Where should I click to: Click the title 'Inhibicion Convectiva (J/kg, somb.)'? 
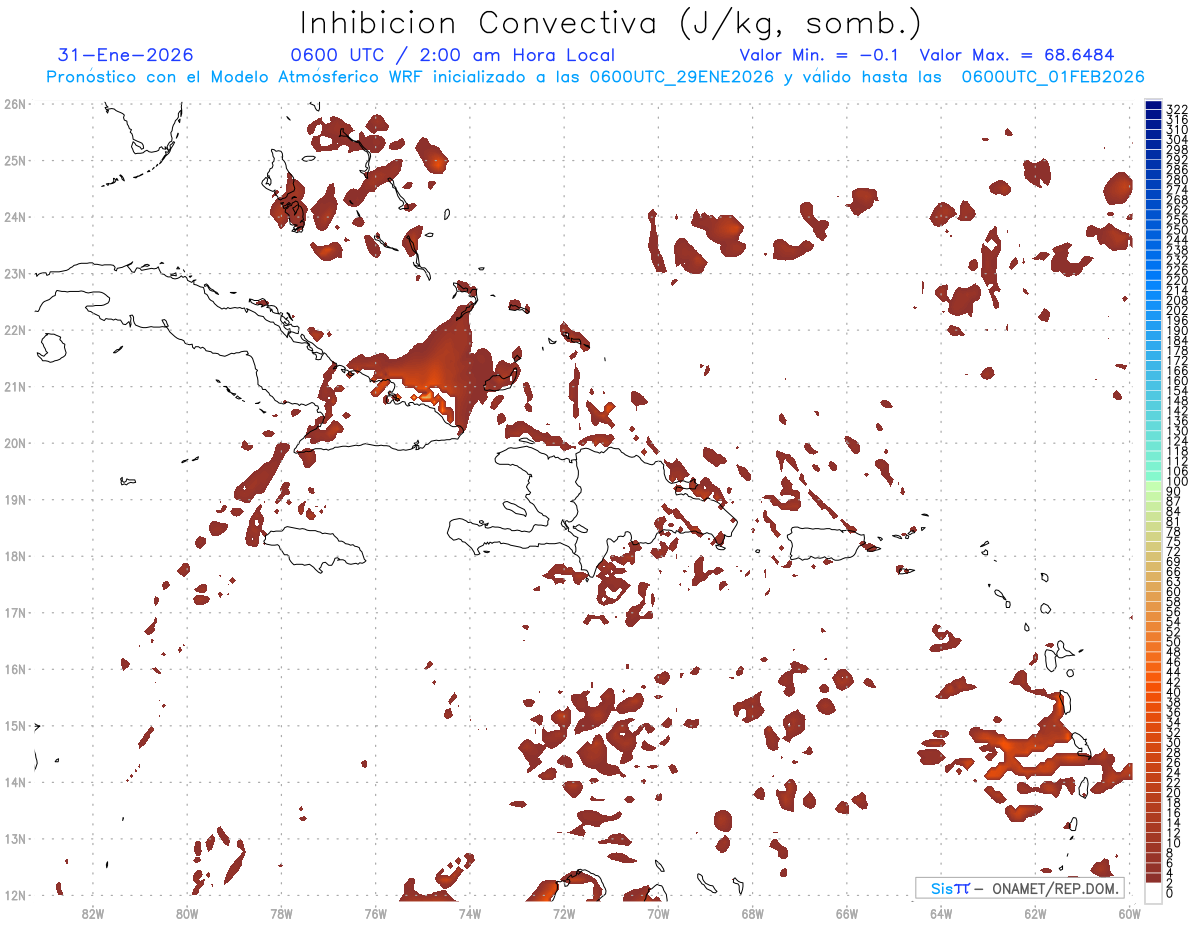tap(612, 24)
